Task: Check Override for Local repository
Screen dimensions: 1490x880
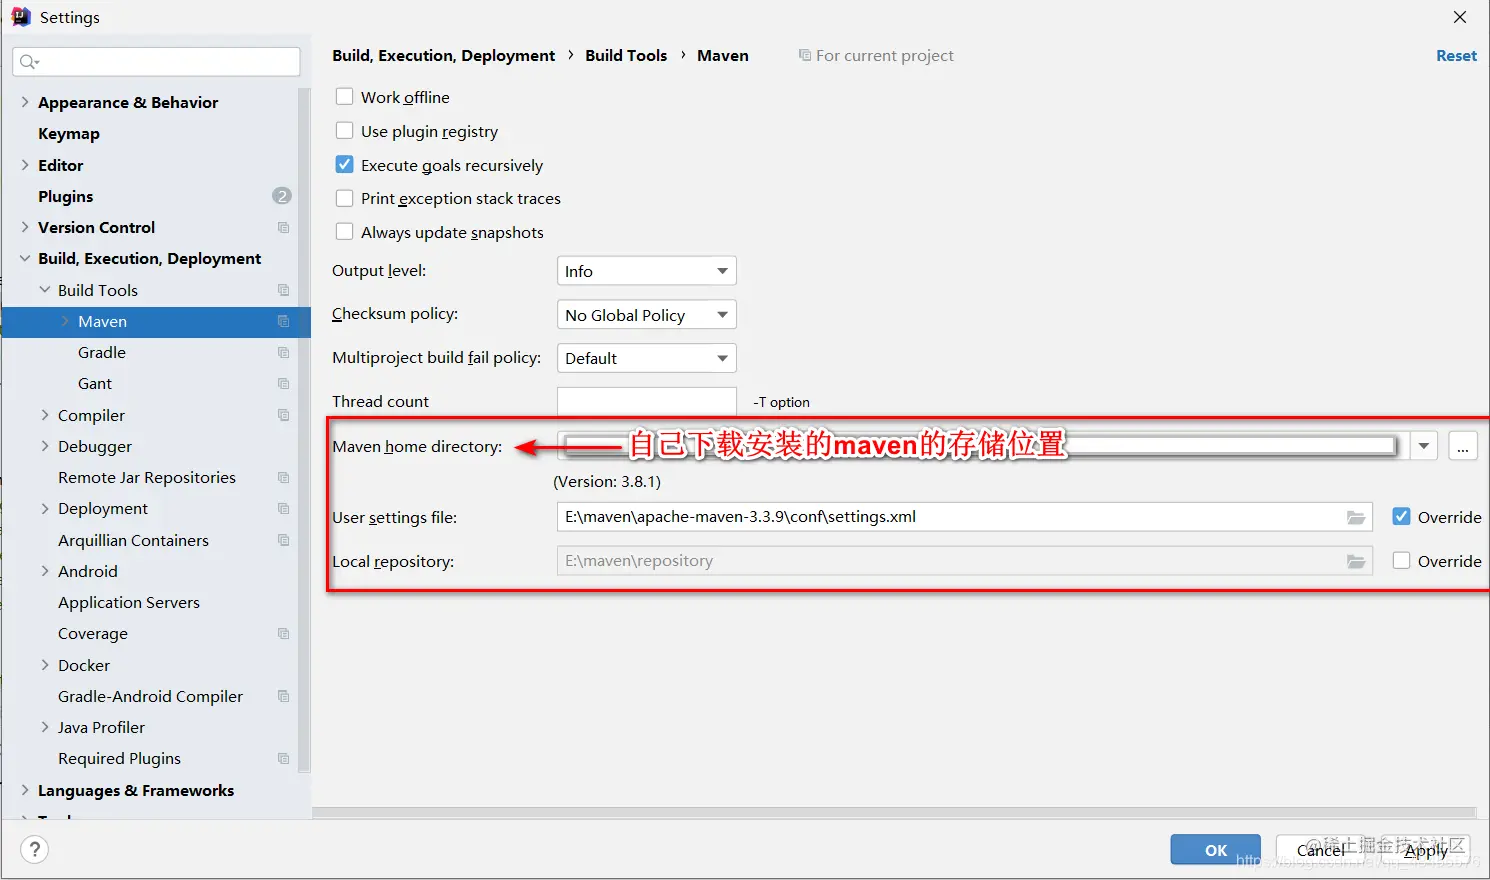Action: coord(1401,561)
